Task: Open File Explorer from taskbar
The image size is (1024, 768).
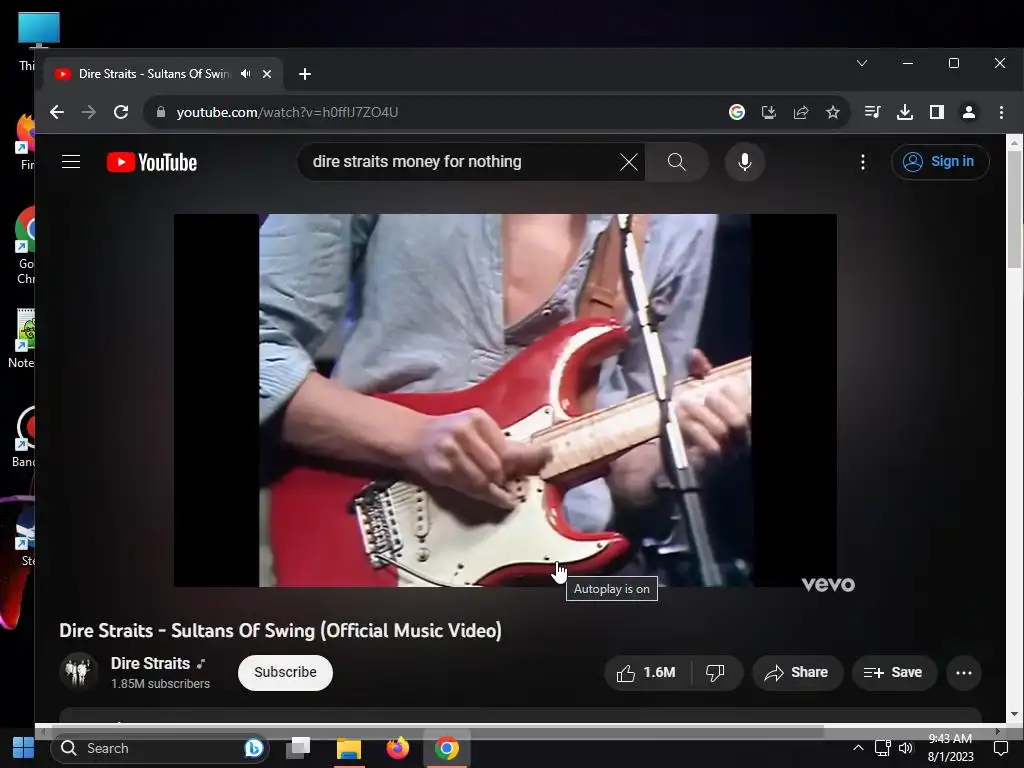Action: pos(349,748)
